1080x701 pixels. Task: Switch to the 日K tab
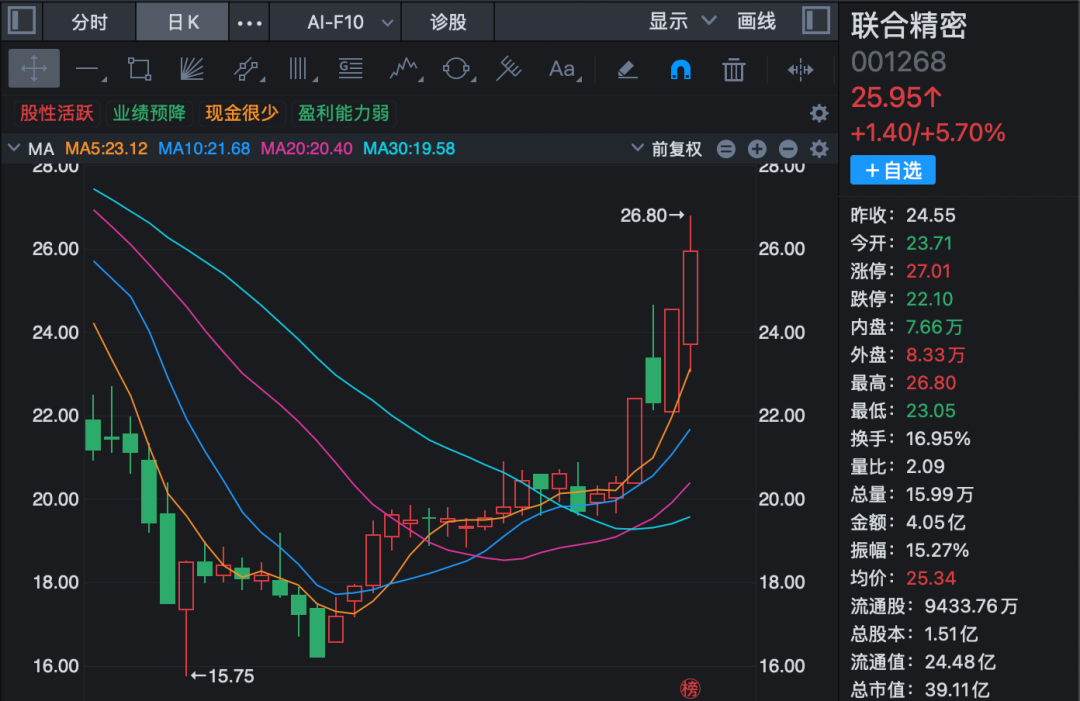tap(183, 21)
